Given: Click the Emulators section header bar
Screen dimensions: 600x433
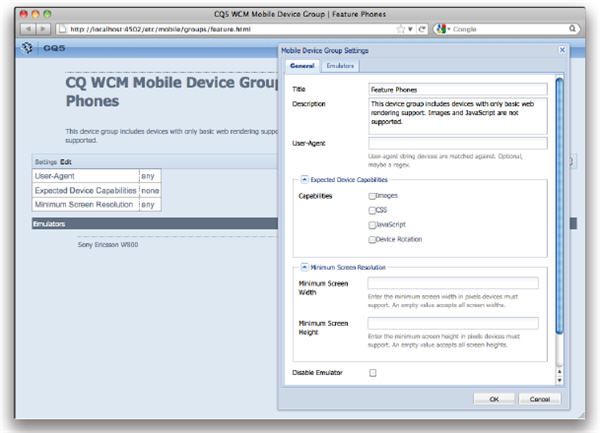Looking at the screenshot, I should click(x=155, y=224).
